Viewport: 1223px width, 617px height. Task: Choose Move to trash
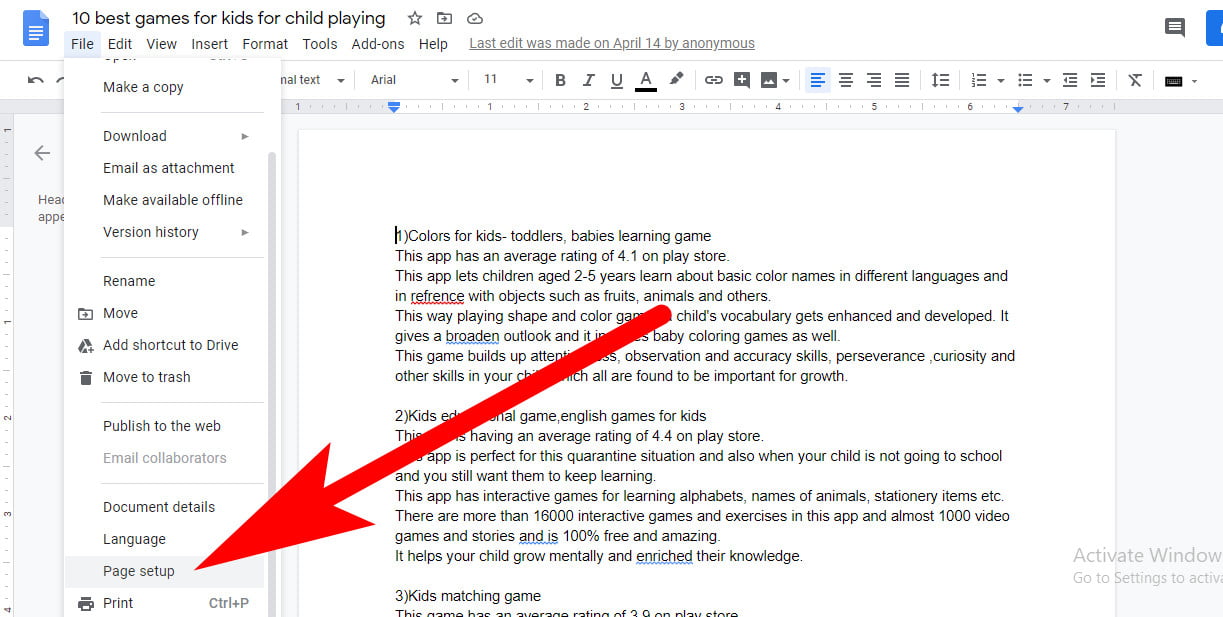click(164, 377)
